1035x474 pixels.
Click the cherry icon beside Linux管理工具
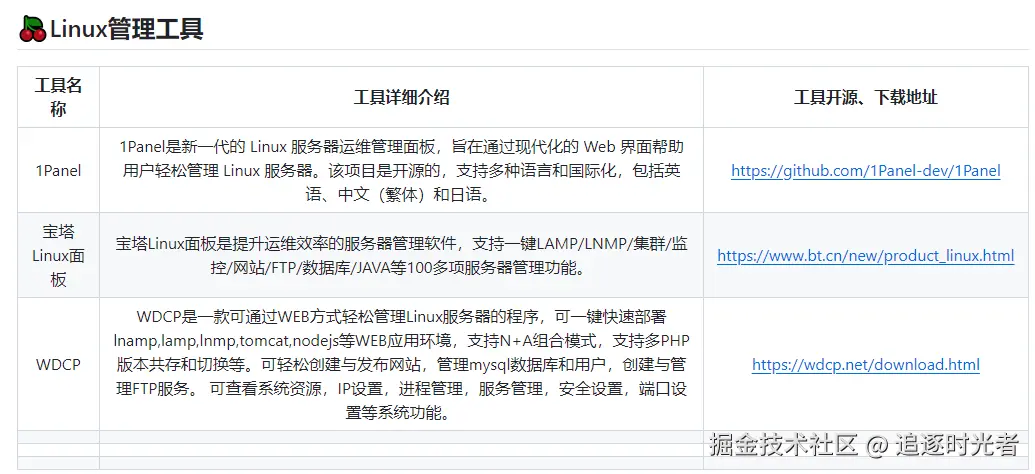[32, 30]
